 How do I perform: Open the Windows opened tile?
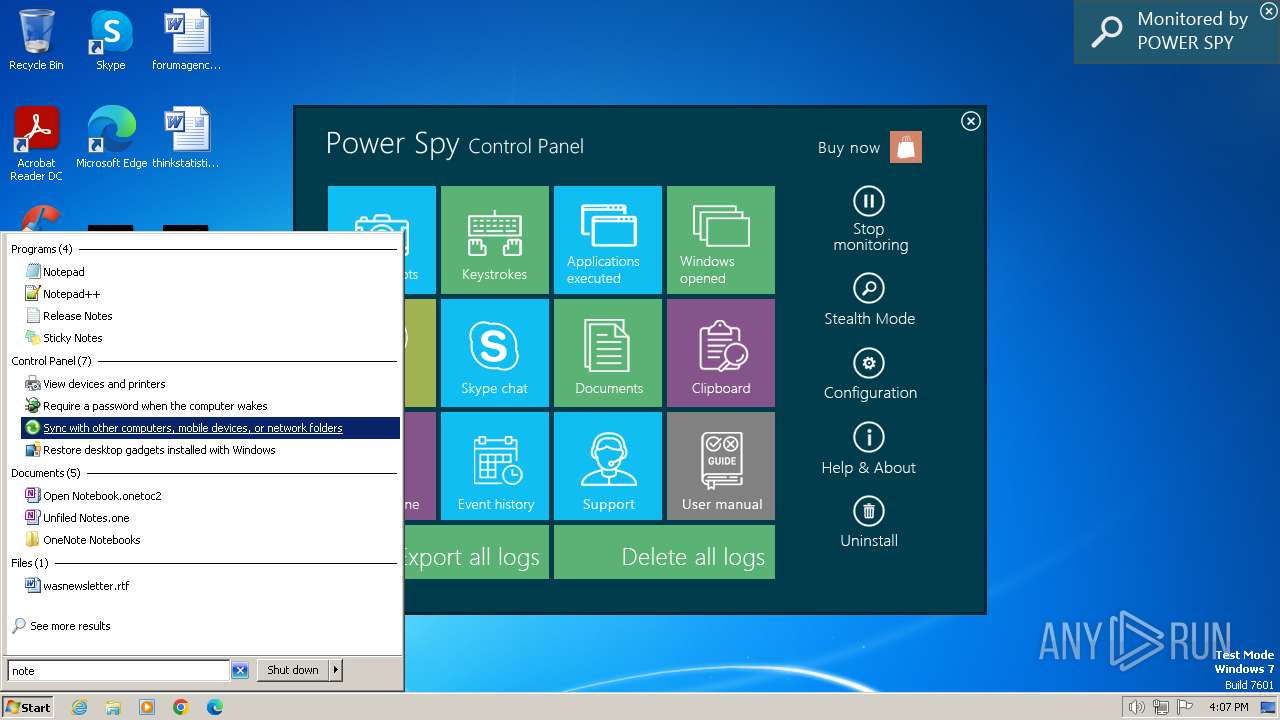coord(721,240)
